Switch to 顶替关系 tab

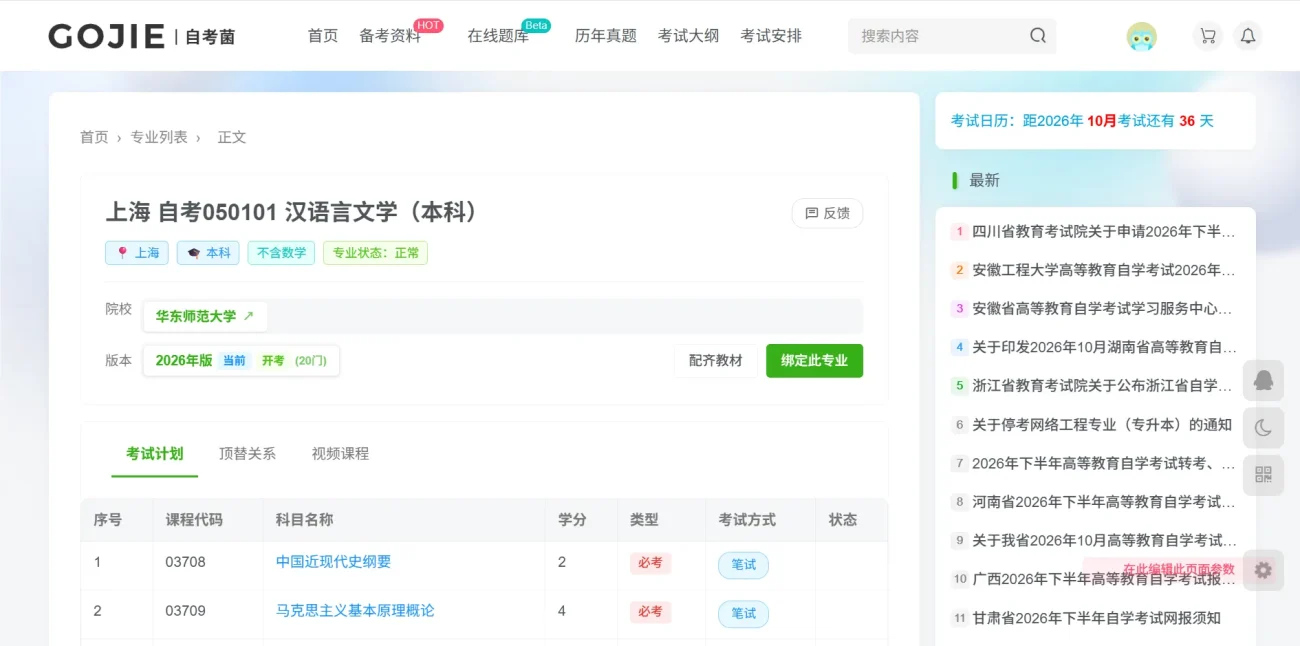247,454
